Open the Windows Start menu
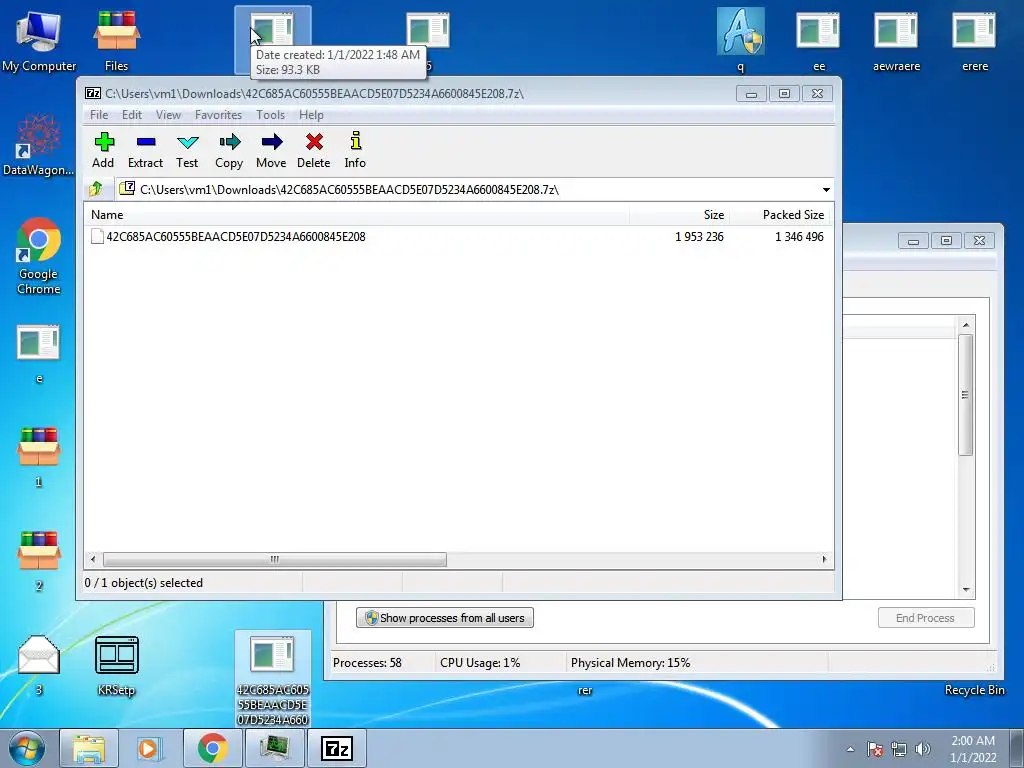The width and height of the screenshot is (1024, 768). (27, 748)
